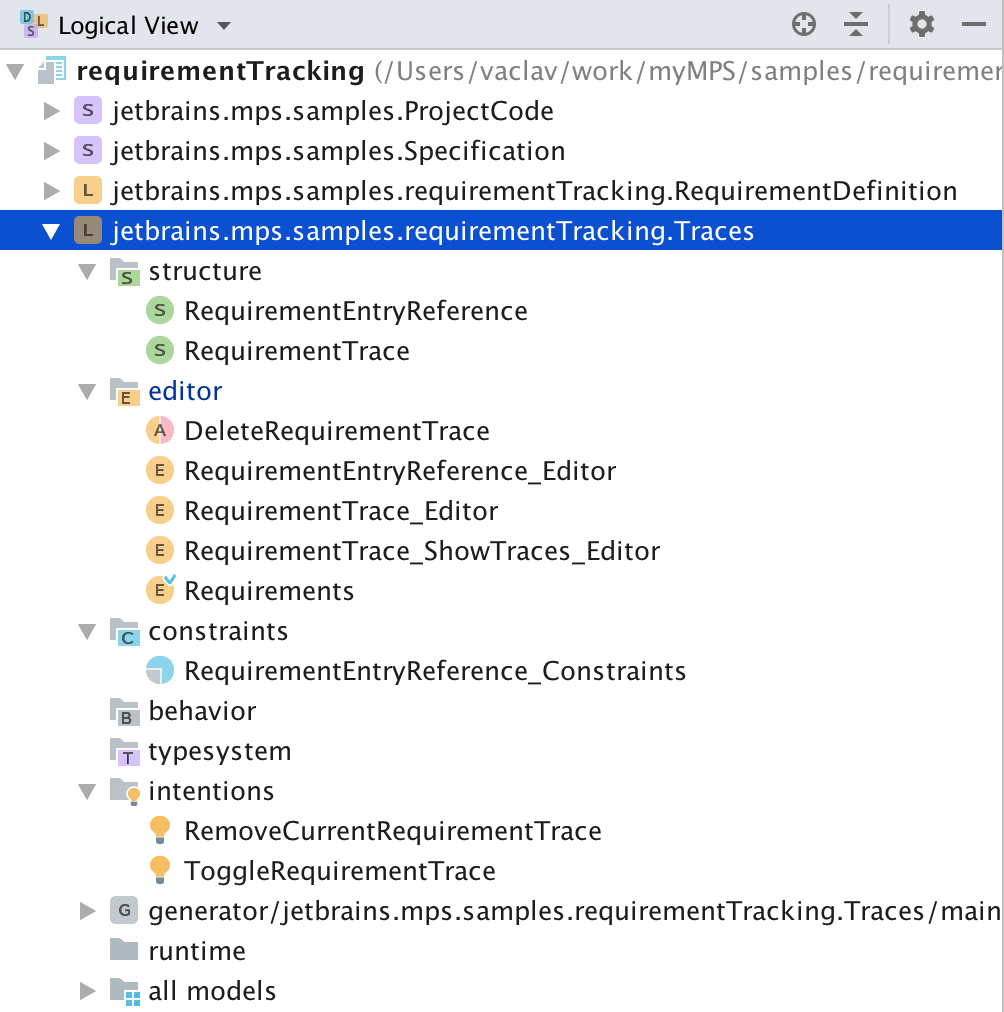The height and width of the screenshot is (1012, 1004).
Task: Open the gear settings menu
Action: tap(921, 25)
